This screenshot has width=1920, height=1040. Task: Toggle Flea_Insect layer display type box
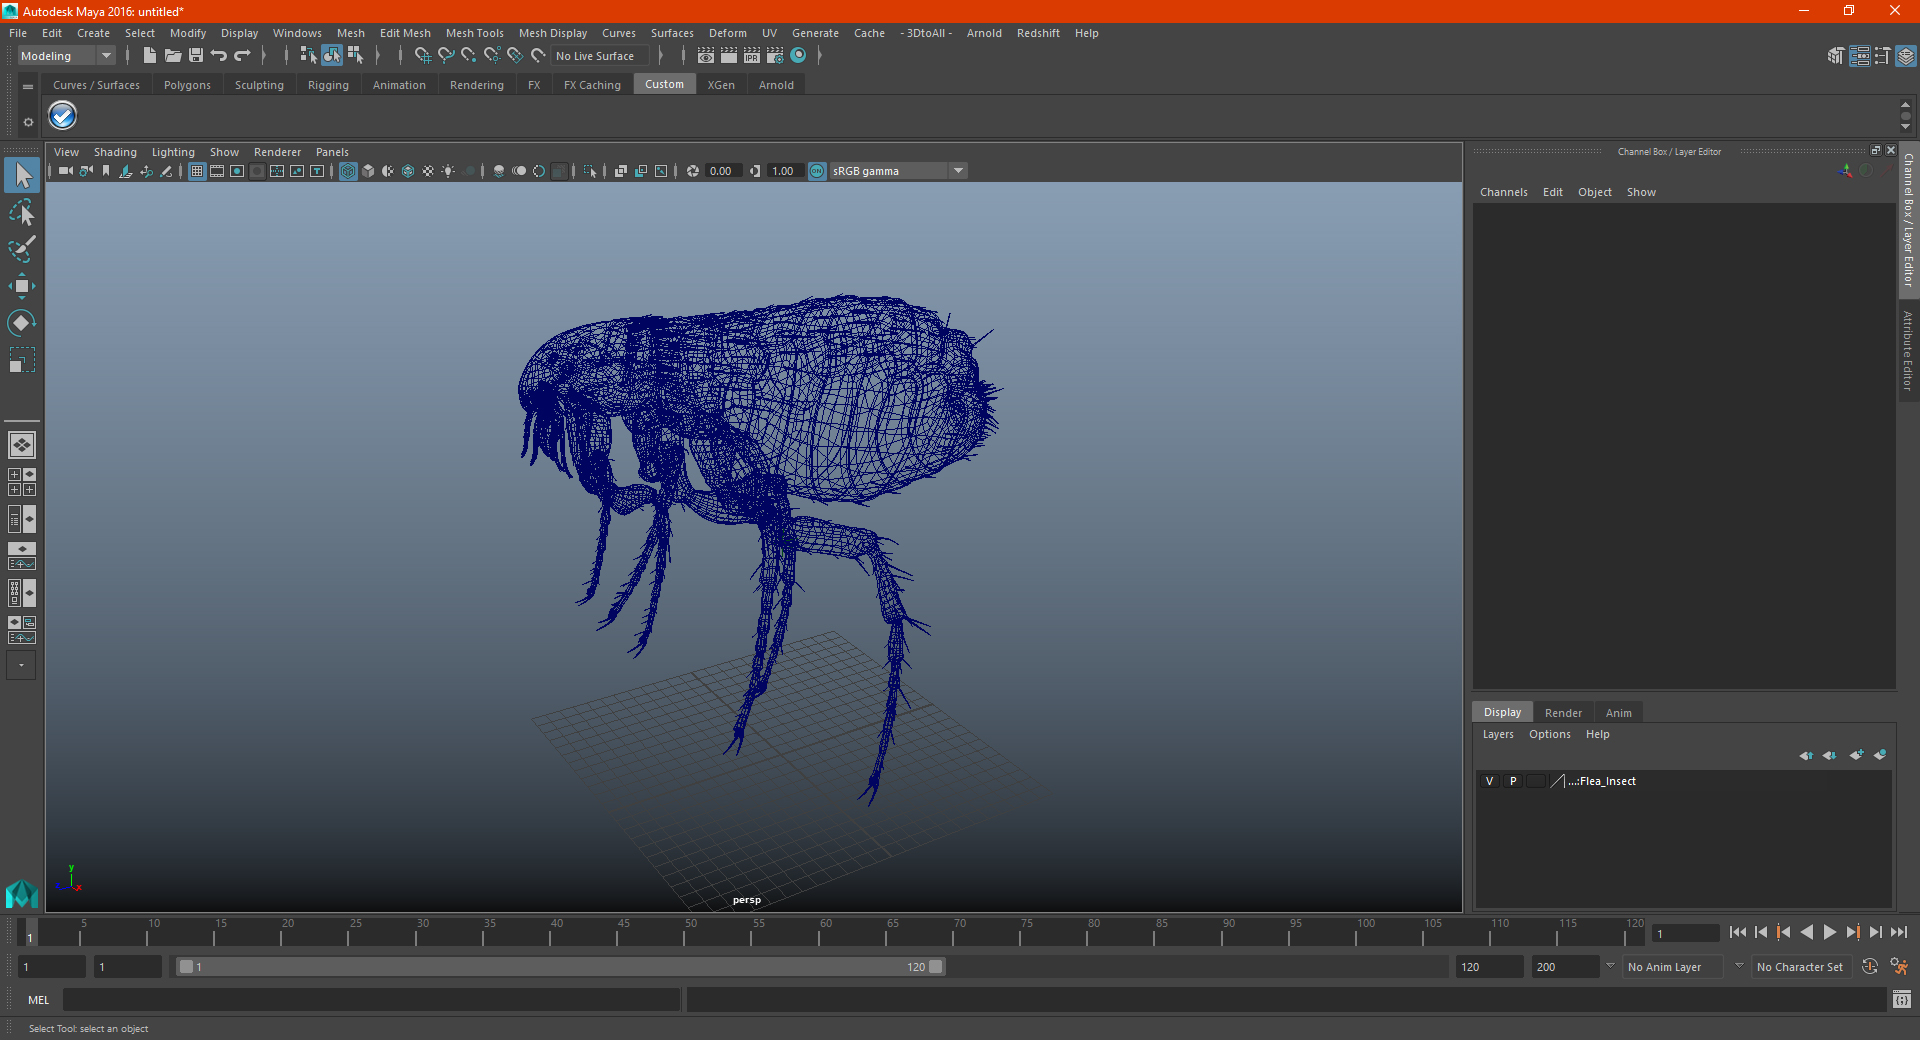[1536, 781]
